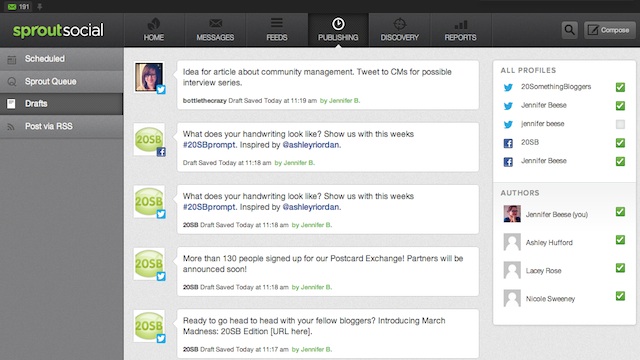
Task: Select Drafts in the sidebar
Action: click(61, 104)
